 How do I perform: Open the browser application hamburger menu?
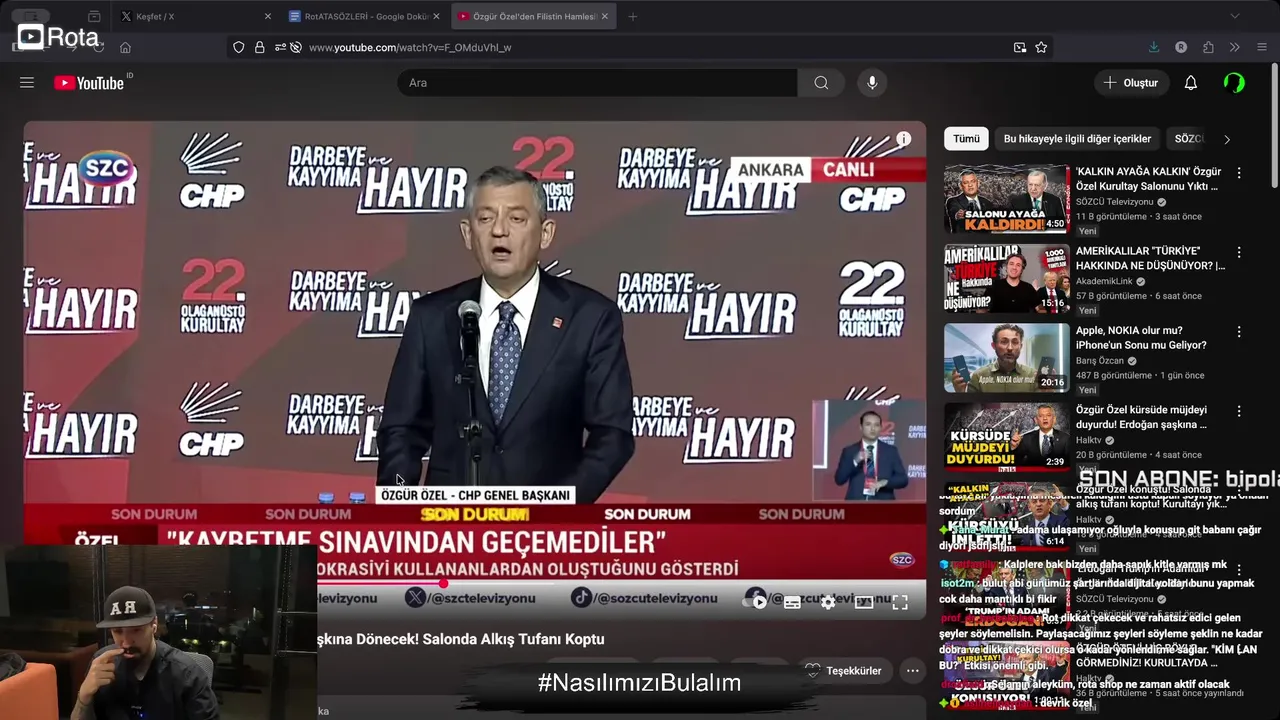pos(1261,47)
